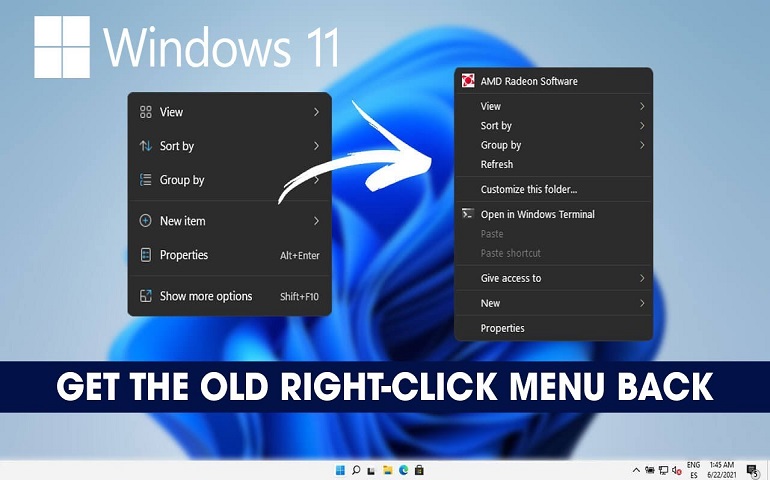Screen dimensions: 770x480
Task: Open the Start menu from the taskbar
Action: point(340,470)
